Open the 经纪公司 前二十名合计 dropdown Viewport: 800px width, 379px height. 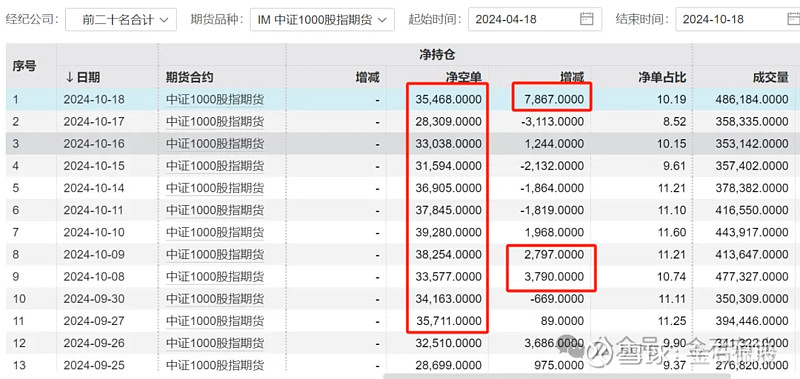[121, 20]
